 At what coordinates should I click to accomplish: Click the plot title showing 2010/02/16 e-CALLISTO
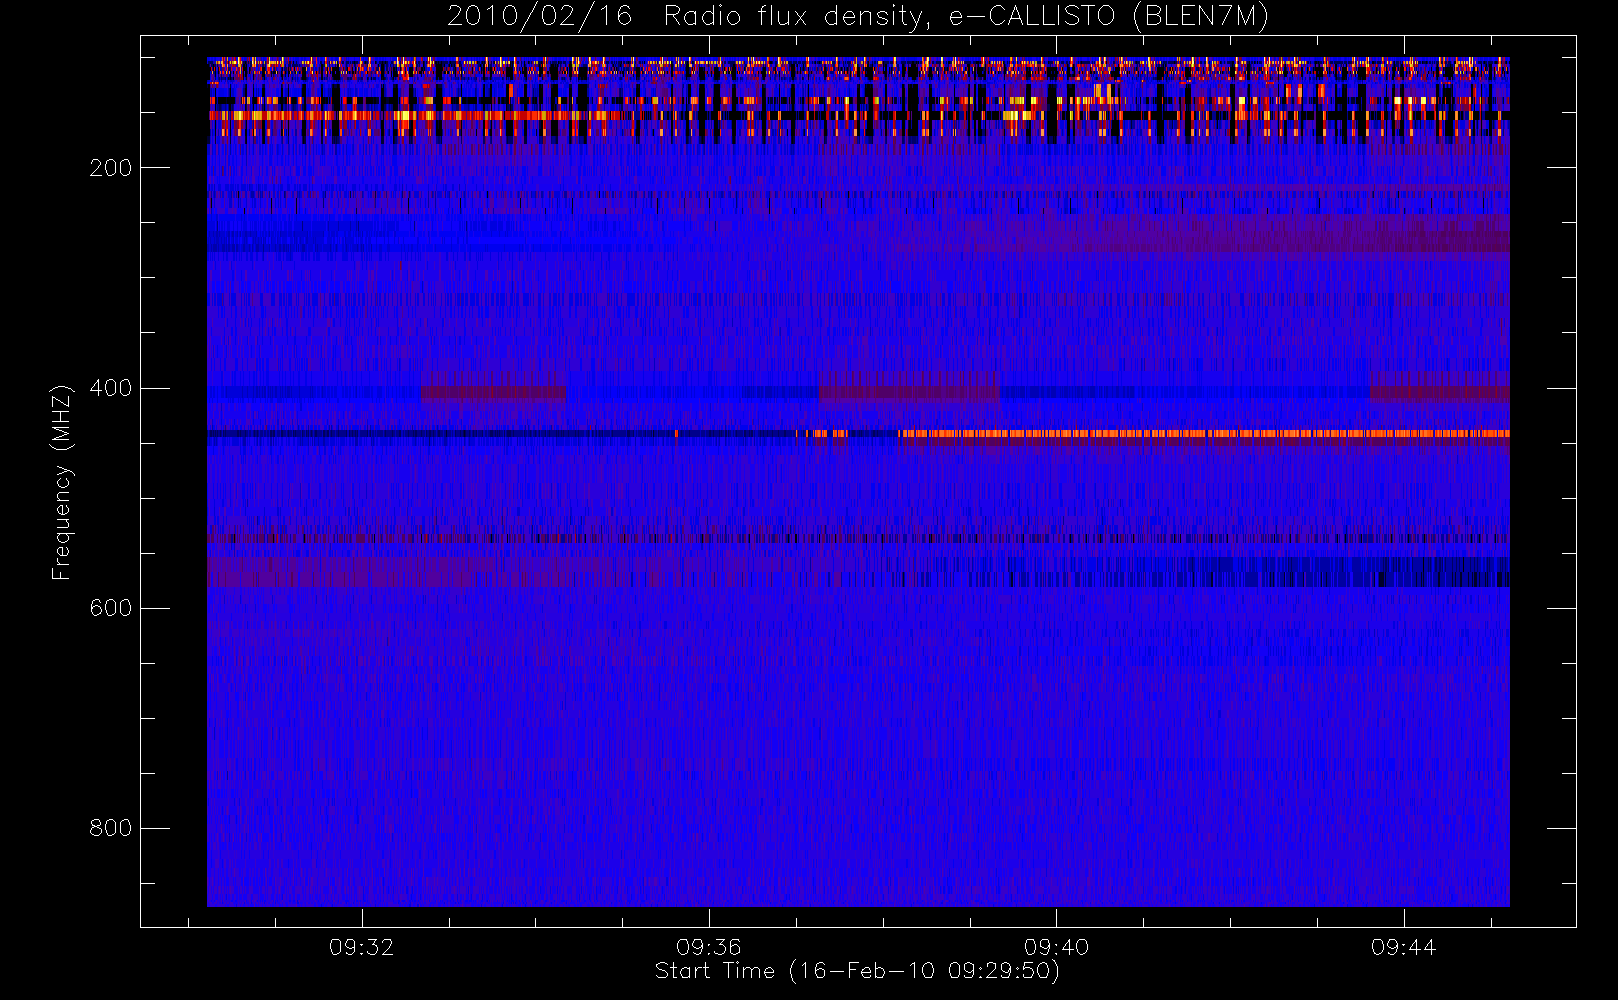pos(858,17)
